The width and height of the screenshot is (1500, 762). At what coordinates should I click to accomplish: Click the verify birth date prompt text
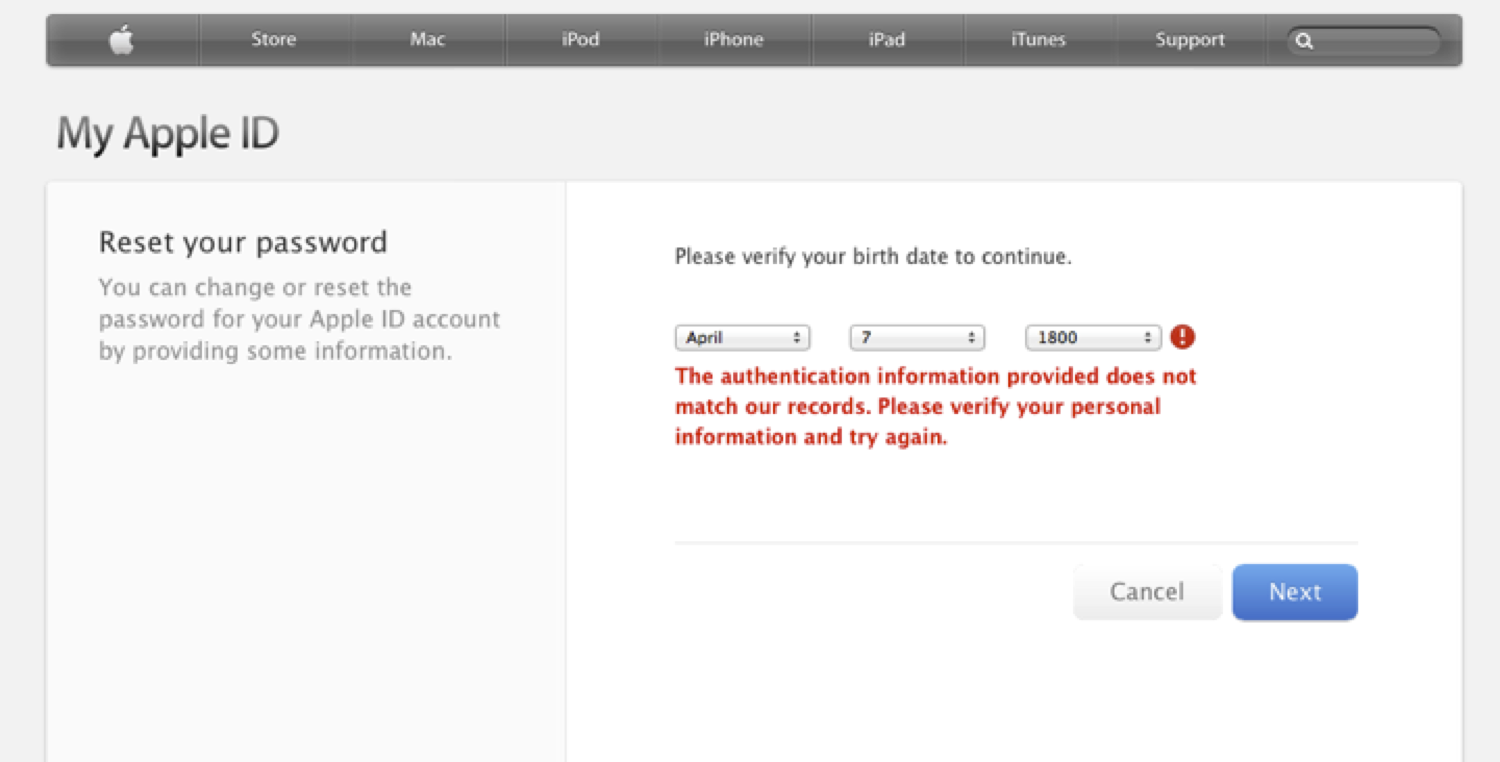[872, 257]
